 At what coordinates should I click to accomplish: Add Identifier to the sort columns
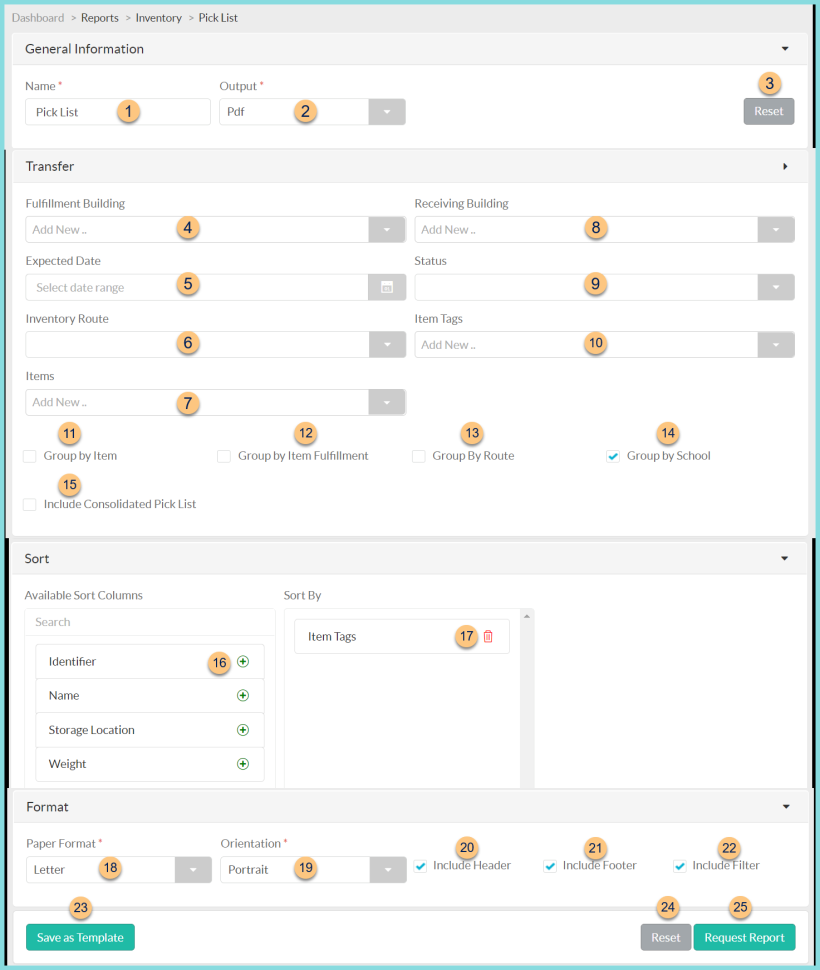243,661
